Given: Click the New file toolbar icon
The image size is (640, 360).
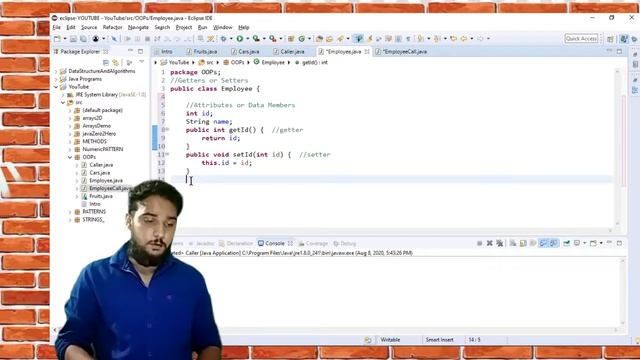Looking at the screenshot, I should [57, 38].
